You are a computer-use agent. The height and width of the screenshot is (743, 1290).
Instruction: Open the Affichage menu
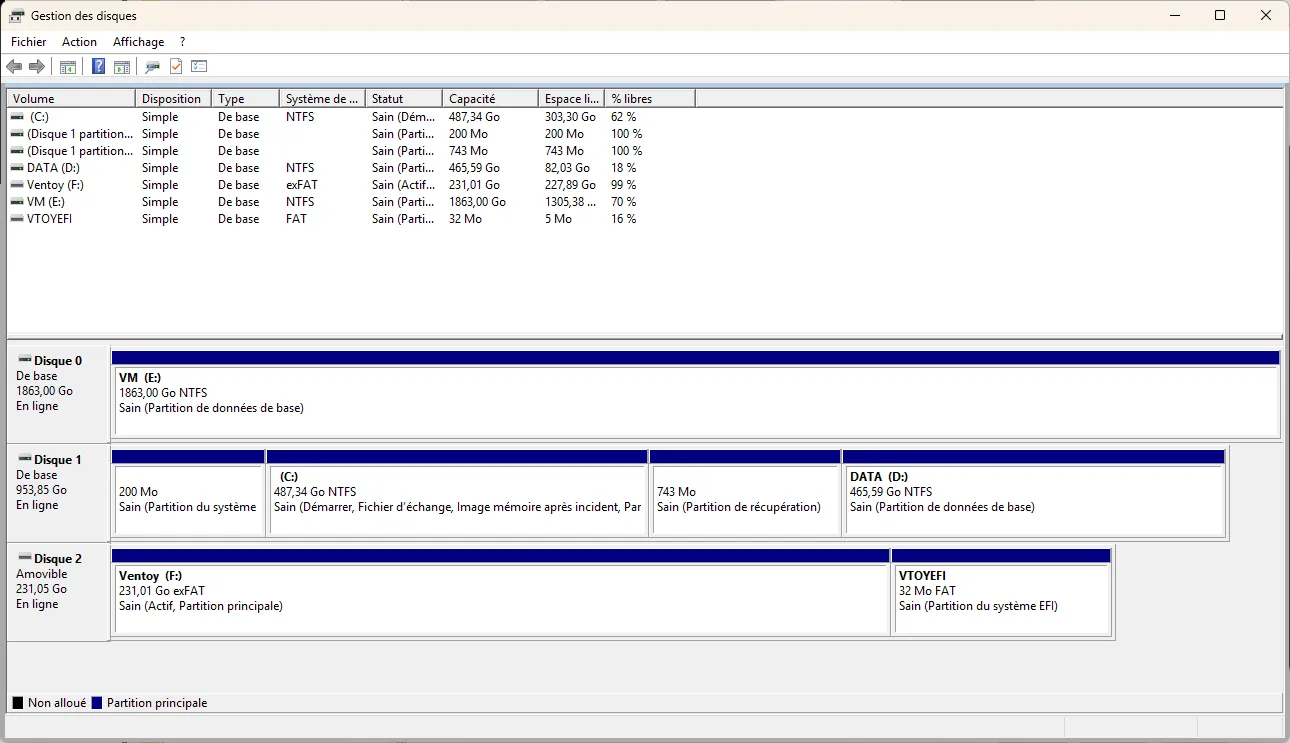pos(138,42)
